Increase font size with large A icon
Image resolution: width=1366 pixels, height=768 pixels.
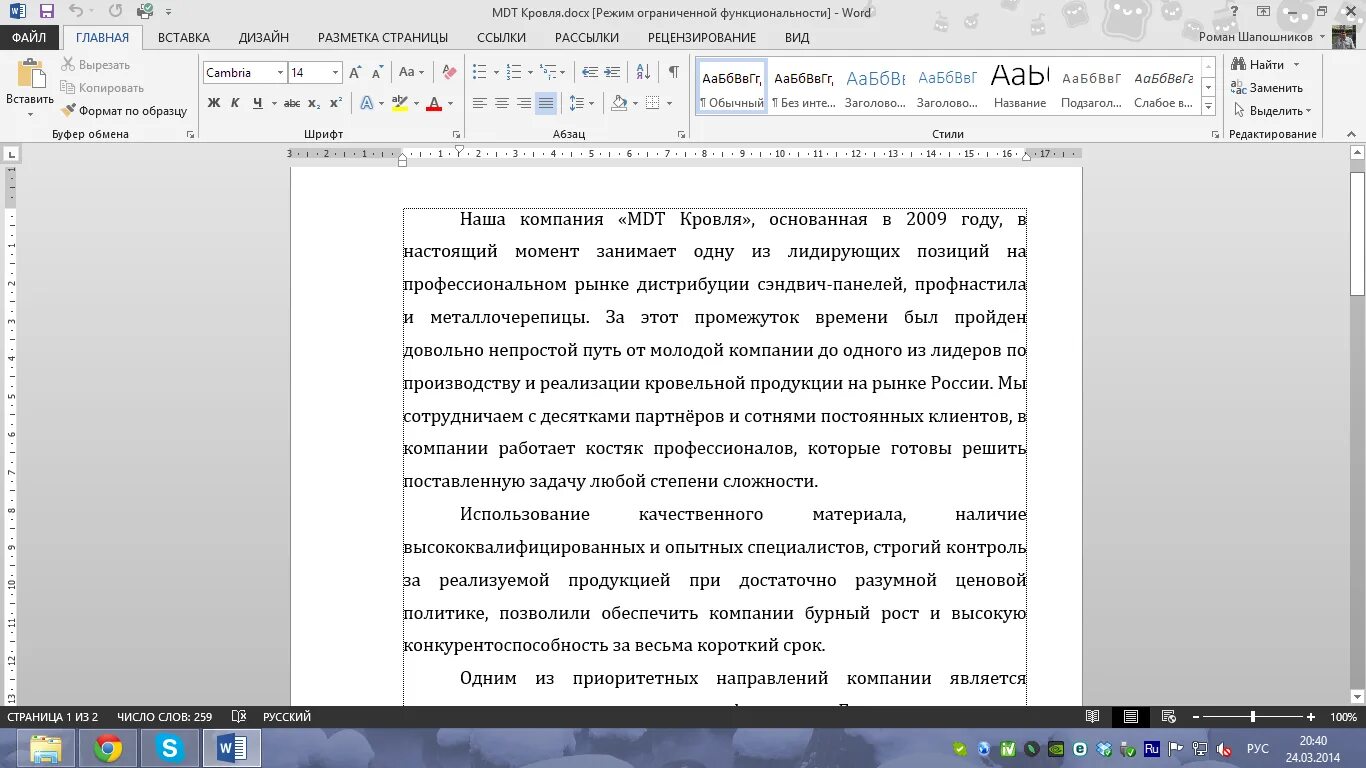click(355, 72)
